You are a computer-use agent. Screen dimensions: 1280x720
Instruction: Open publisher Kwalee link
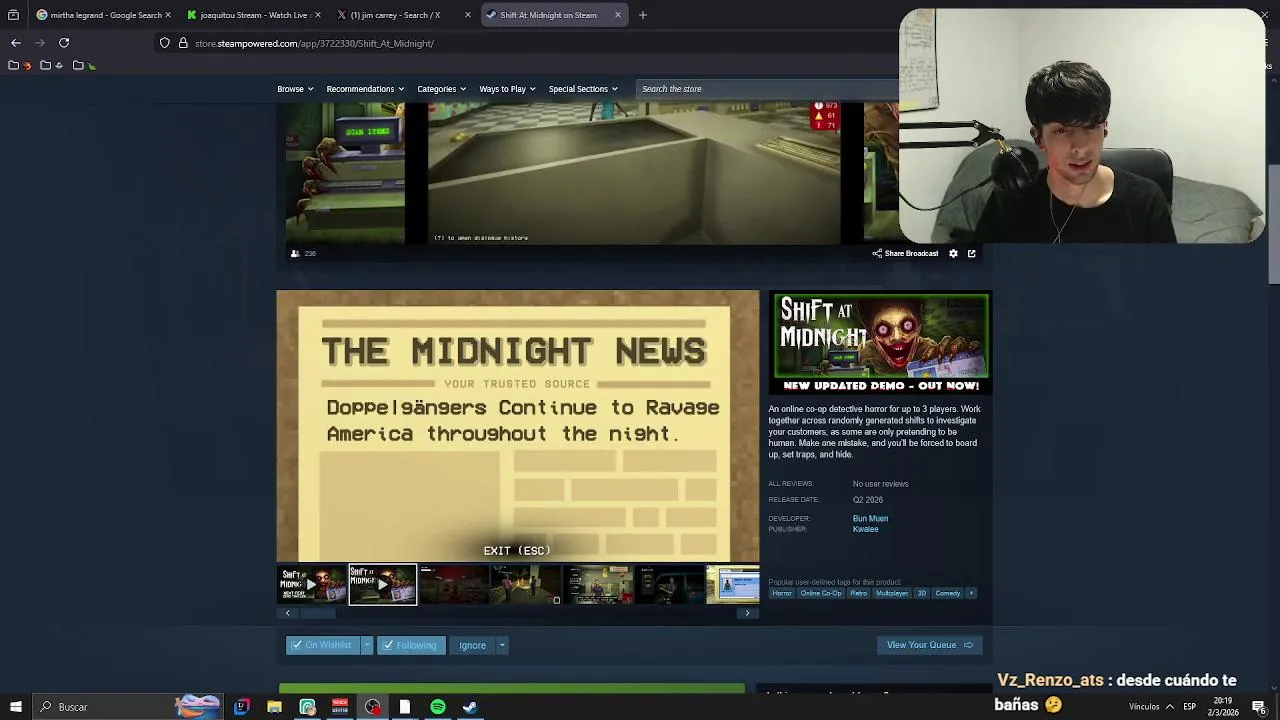[865, 529]
